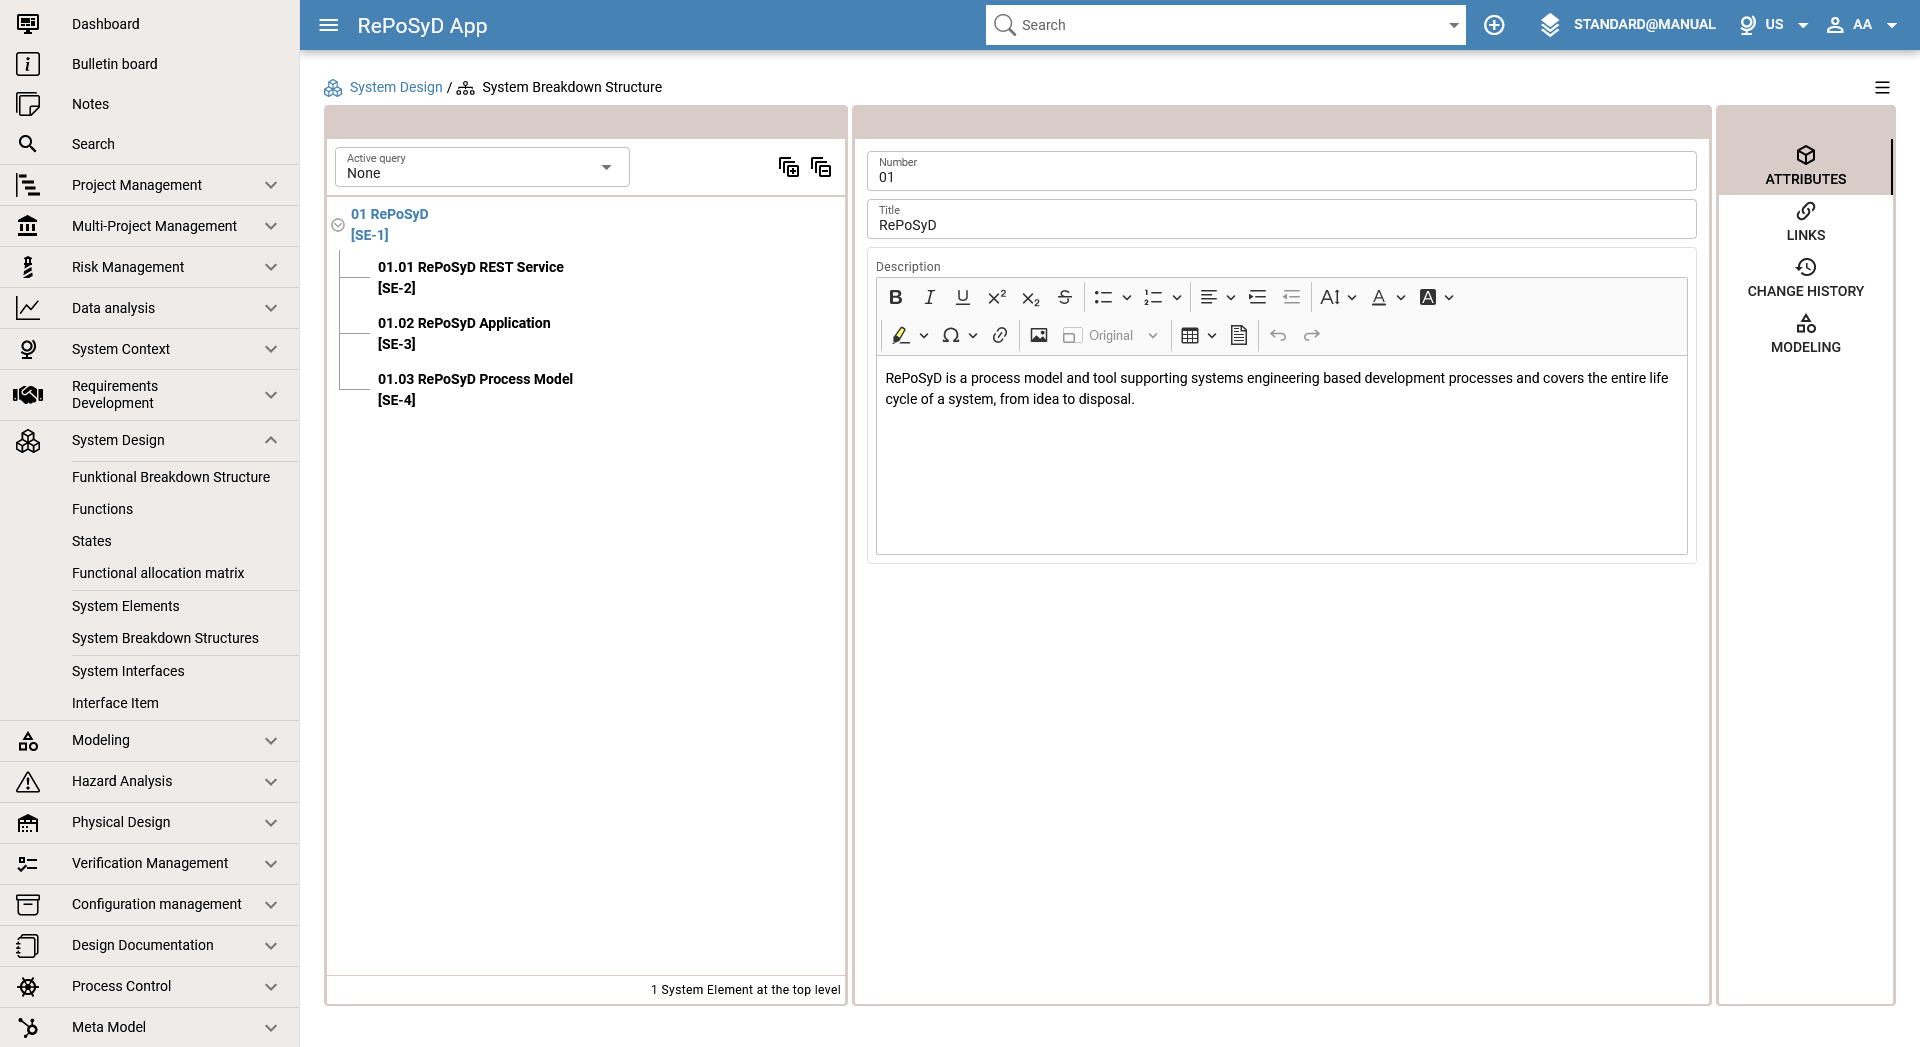Switch to the Change History tab
This screenshot has height=1047, width=1920.
[x=1805, y=278]
